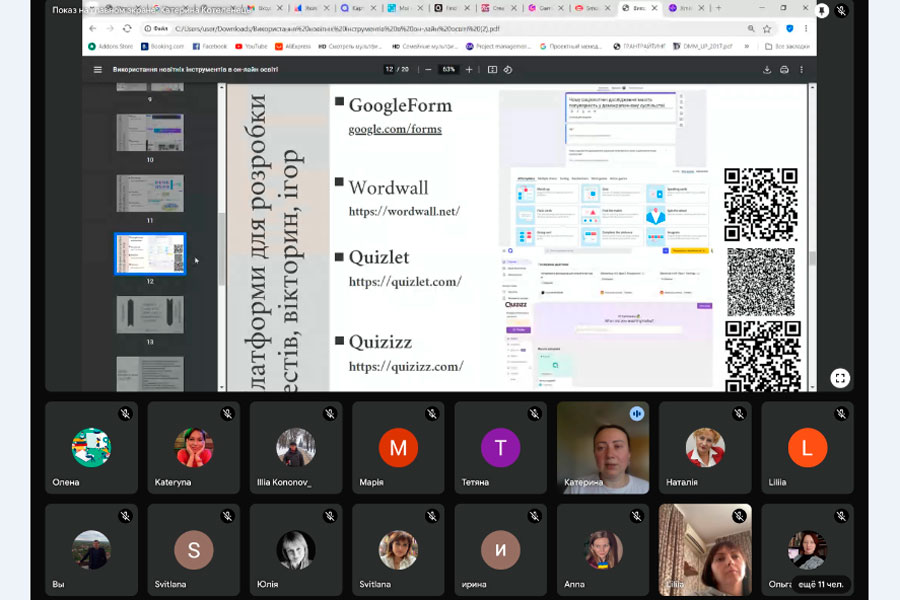Open the YouTube bookmark in bookmarks bar
Image resolution: width=900 pixels, height=600 pixels.
pyautogui.click(x=251, y=46)
